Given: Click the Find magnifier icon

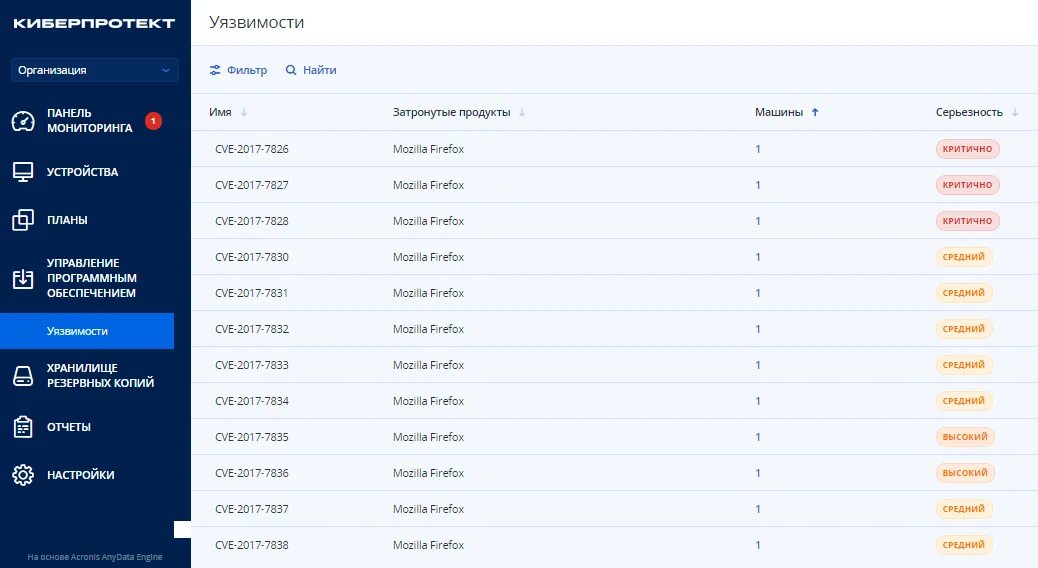Looking at the screenshot, I should point(291,70).
